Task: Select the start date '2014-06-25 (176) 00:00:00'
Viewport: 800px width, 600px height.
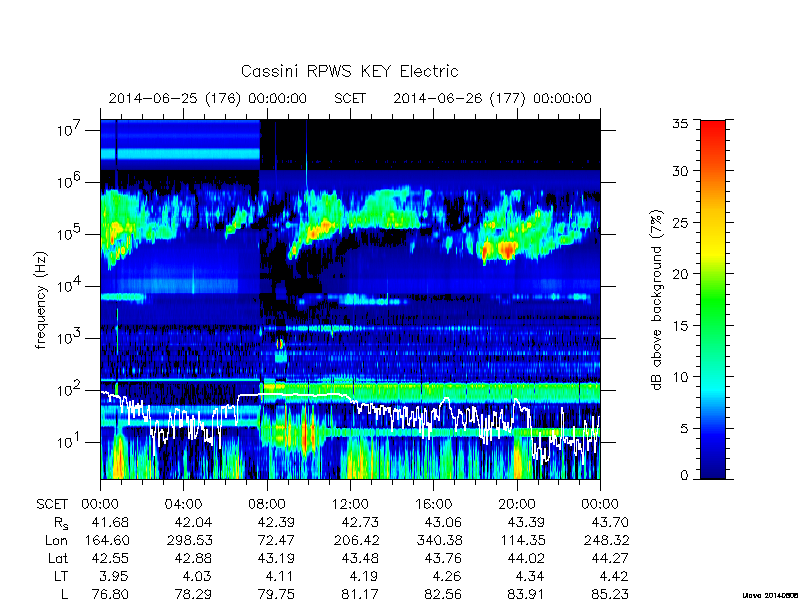Action: pos(208,98)
